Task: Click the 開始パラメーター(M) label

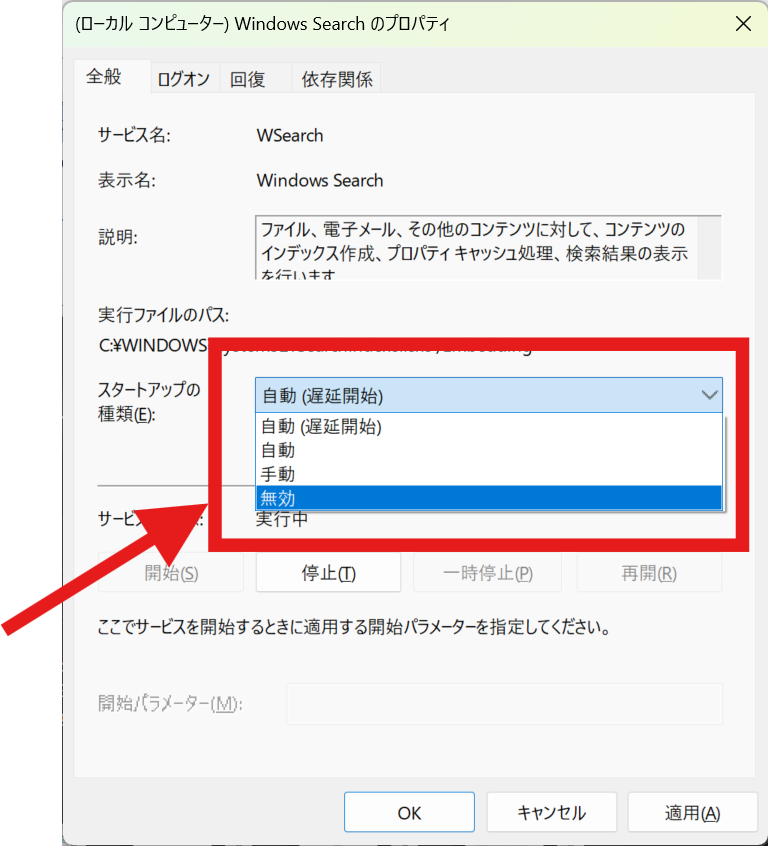Action: 171,704
